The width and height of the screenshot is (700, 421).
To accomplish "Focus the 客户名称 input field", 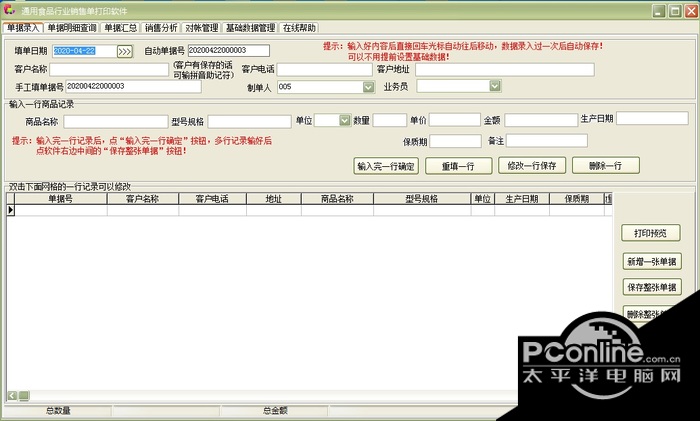I will tap(109, 69).
